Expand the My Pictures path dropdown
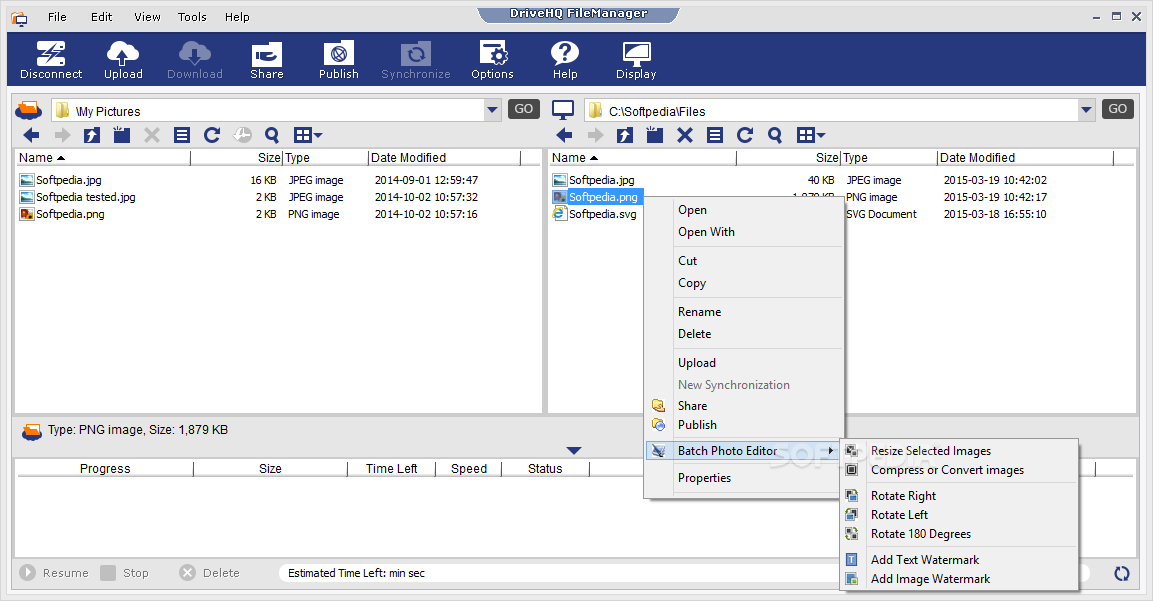Screen dimensions: 1153x601 coord(492,110)
